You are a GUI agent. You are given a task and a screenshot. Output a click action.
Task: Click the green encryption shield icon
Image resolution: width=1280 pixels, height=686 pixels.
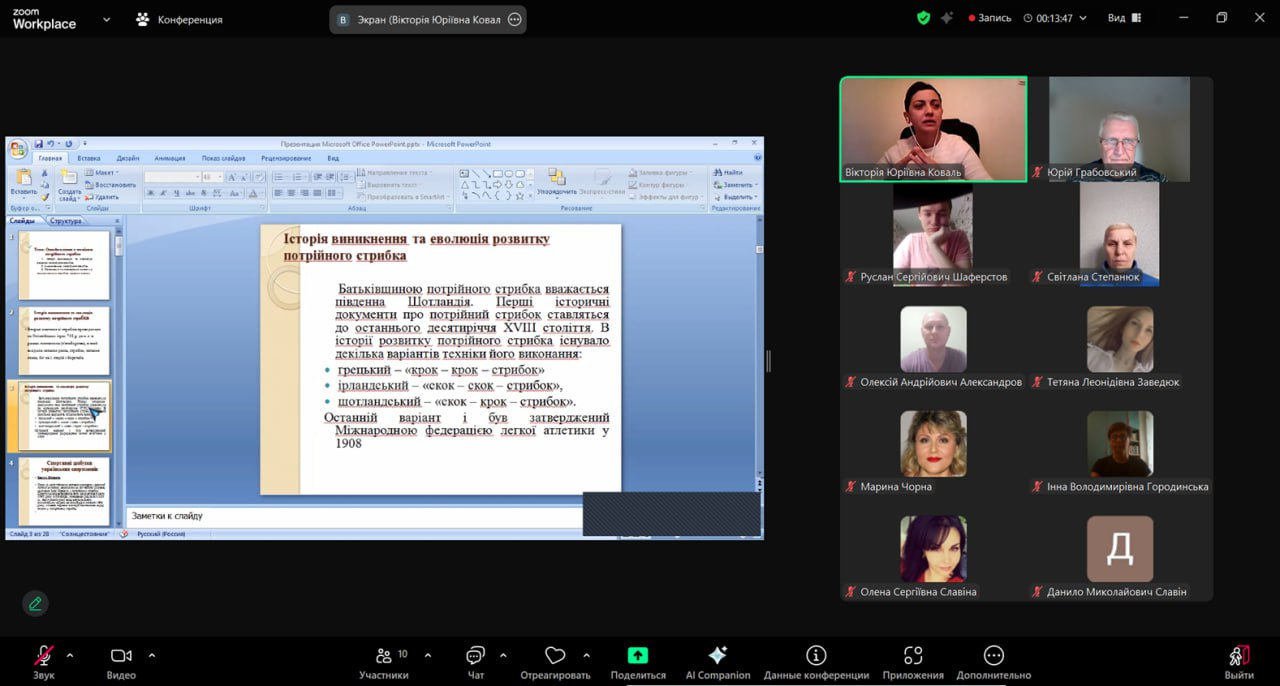pos(923,18)
